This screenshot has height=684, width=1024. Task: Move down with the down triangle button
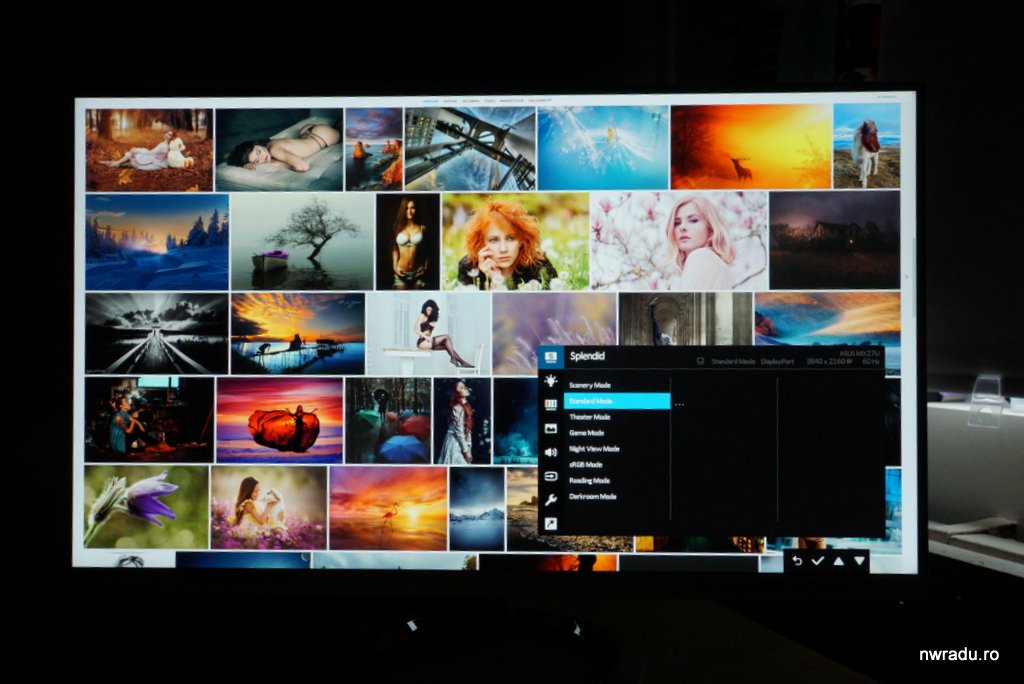click(859, 561)
